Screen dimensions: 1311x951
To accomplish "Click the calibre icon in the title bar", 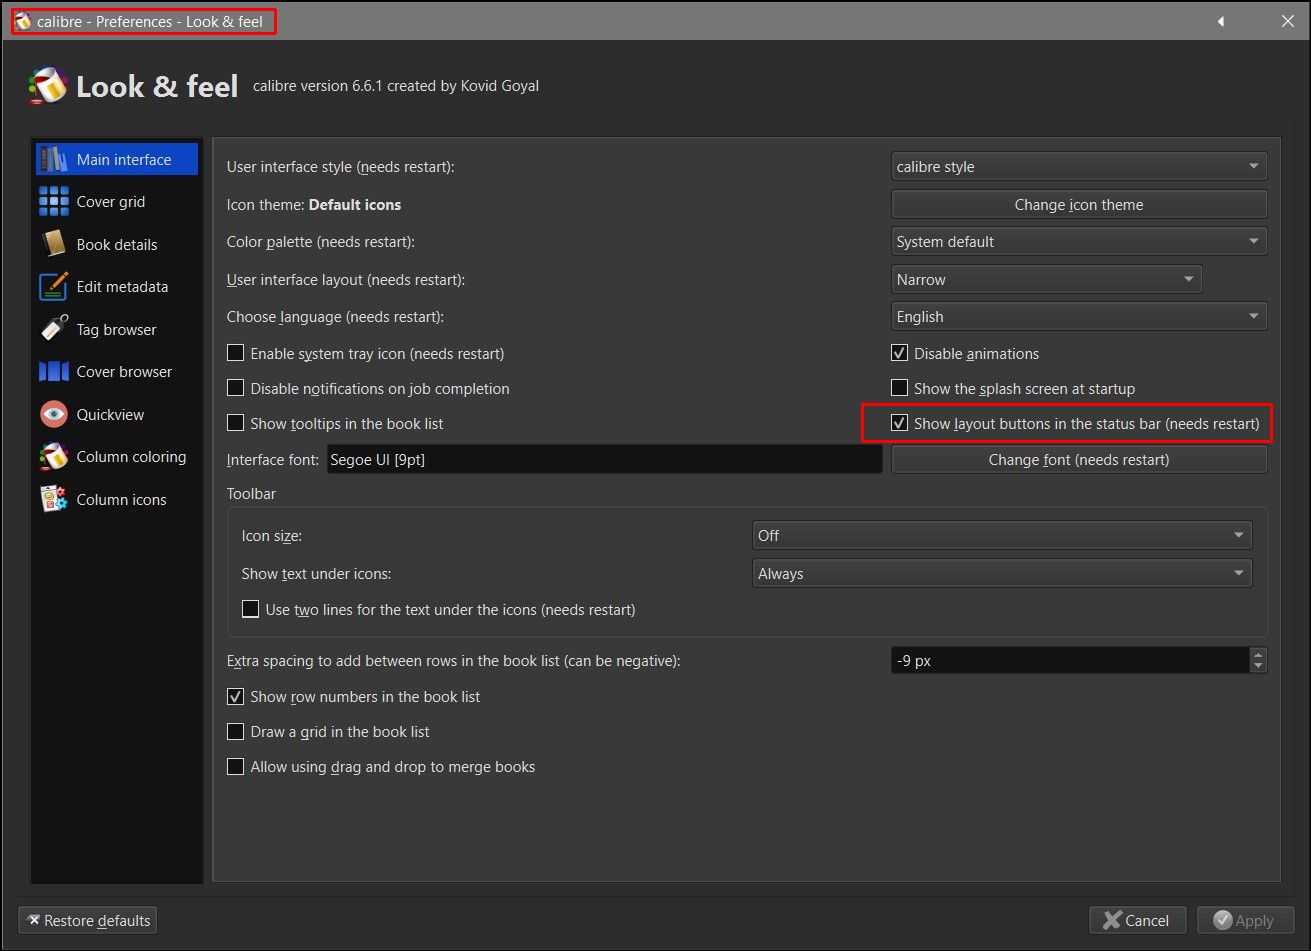I will click(x=23, y=21).
